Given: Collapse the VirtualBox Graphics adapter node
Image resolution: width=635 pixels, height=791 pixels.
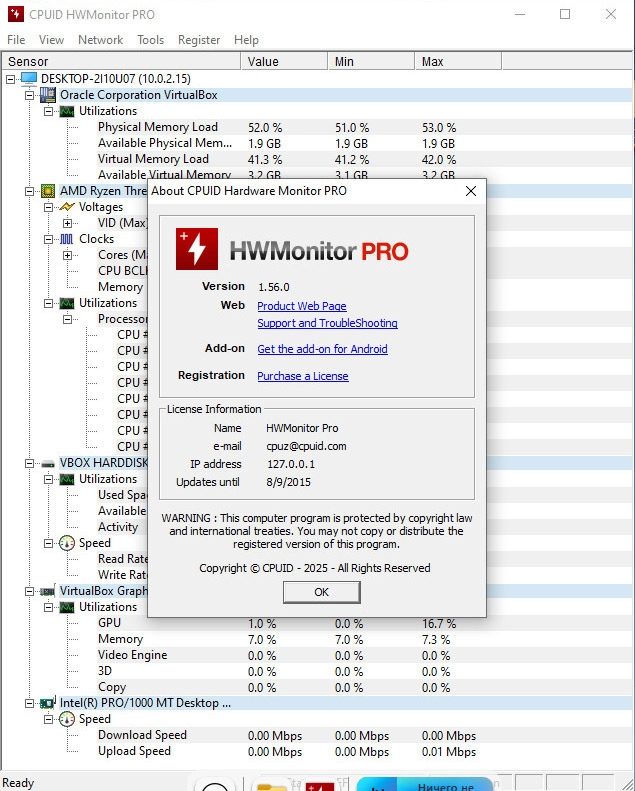Looking at the screenshot, I should point(30,591).
